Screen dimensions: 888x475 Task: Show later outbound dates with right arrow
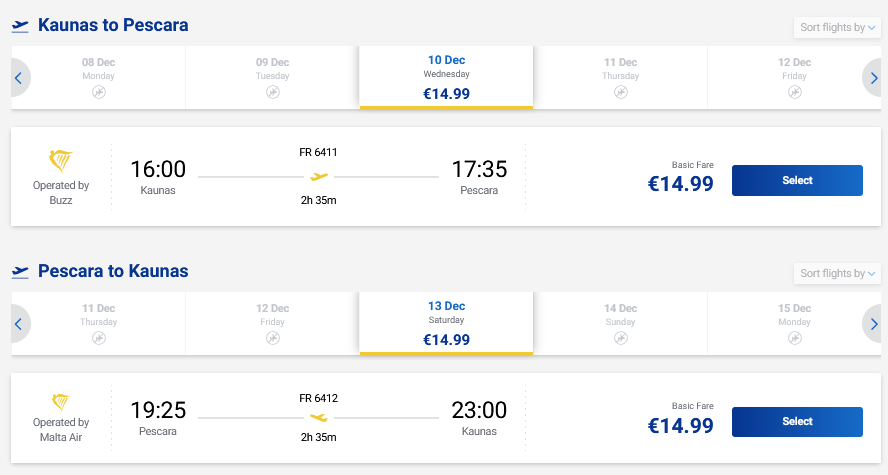(x=873, y=78)
